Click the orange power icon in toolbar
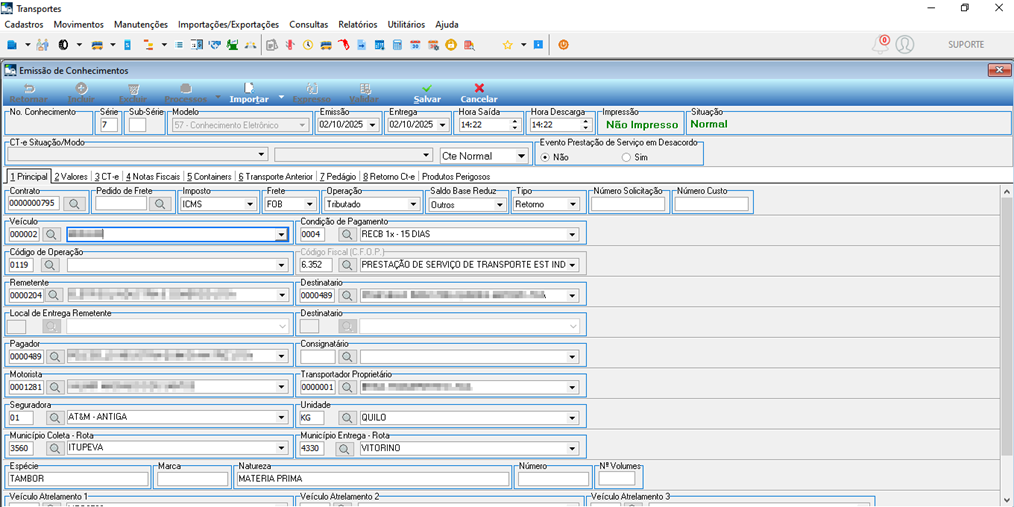 tap(563, 45)
